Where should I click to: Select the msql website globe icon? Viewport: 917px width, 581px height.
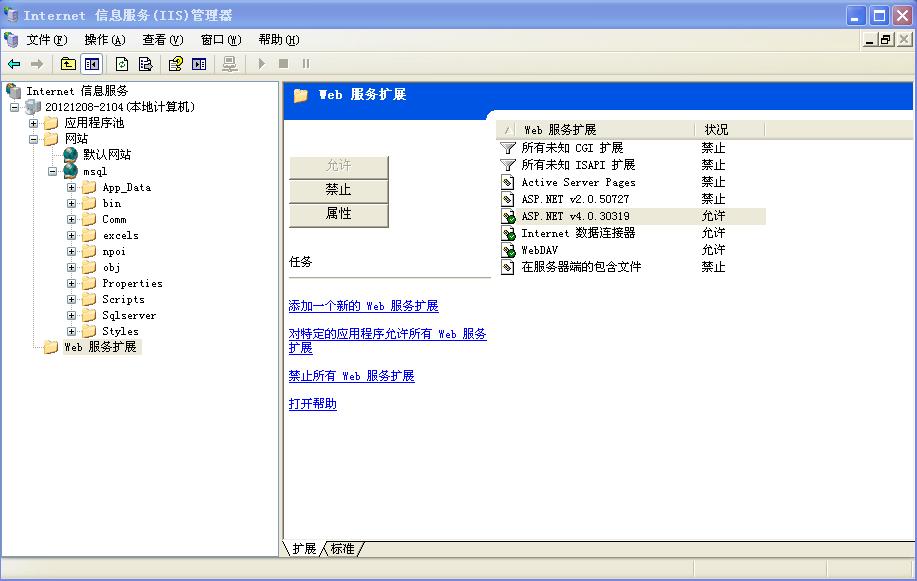pyautogui.click(x=71, y=171)
